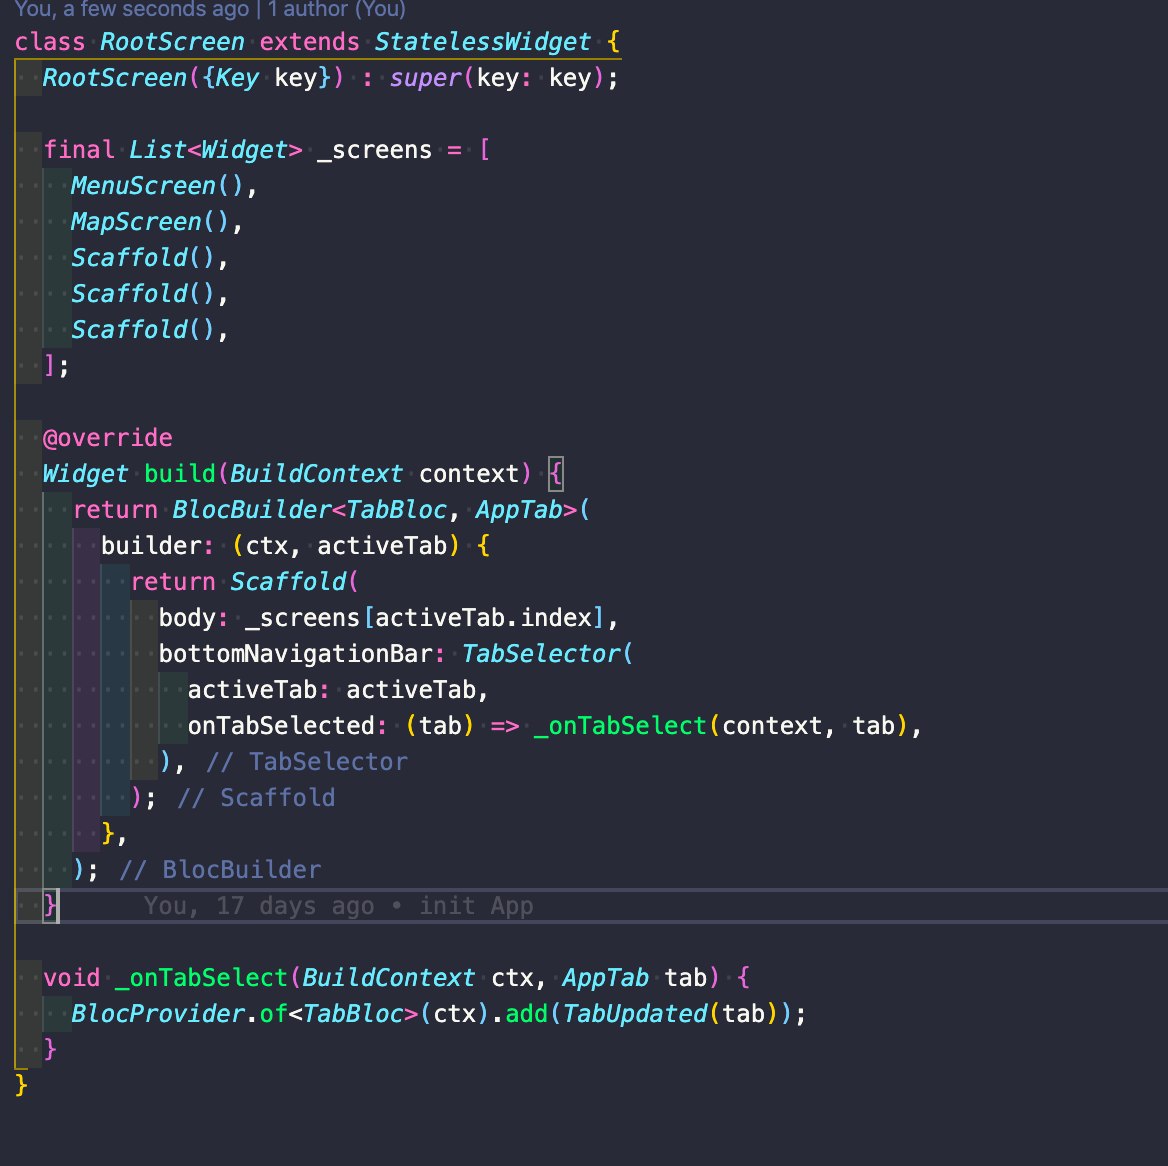Click the 'MenuScreen()' list entry
The width and height of the screenshot is (1168, 1166).
pos(157,186)
